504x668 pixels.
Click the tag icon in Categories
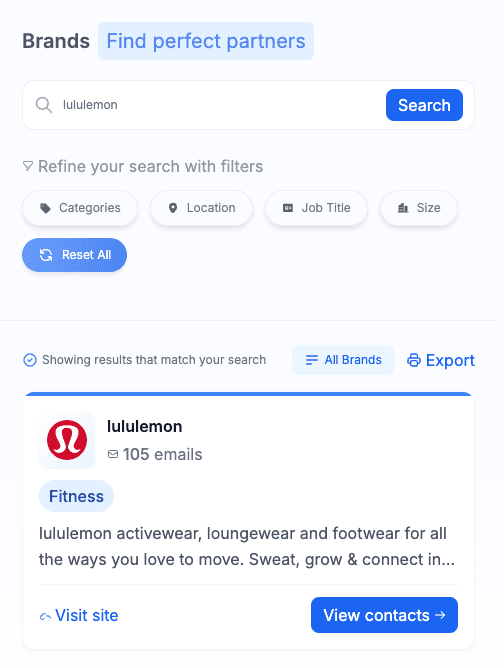pyautogui.click(x=45, y=208)
